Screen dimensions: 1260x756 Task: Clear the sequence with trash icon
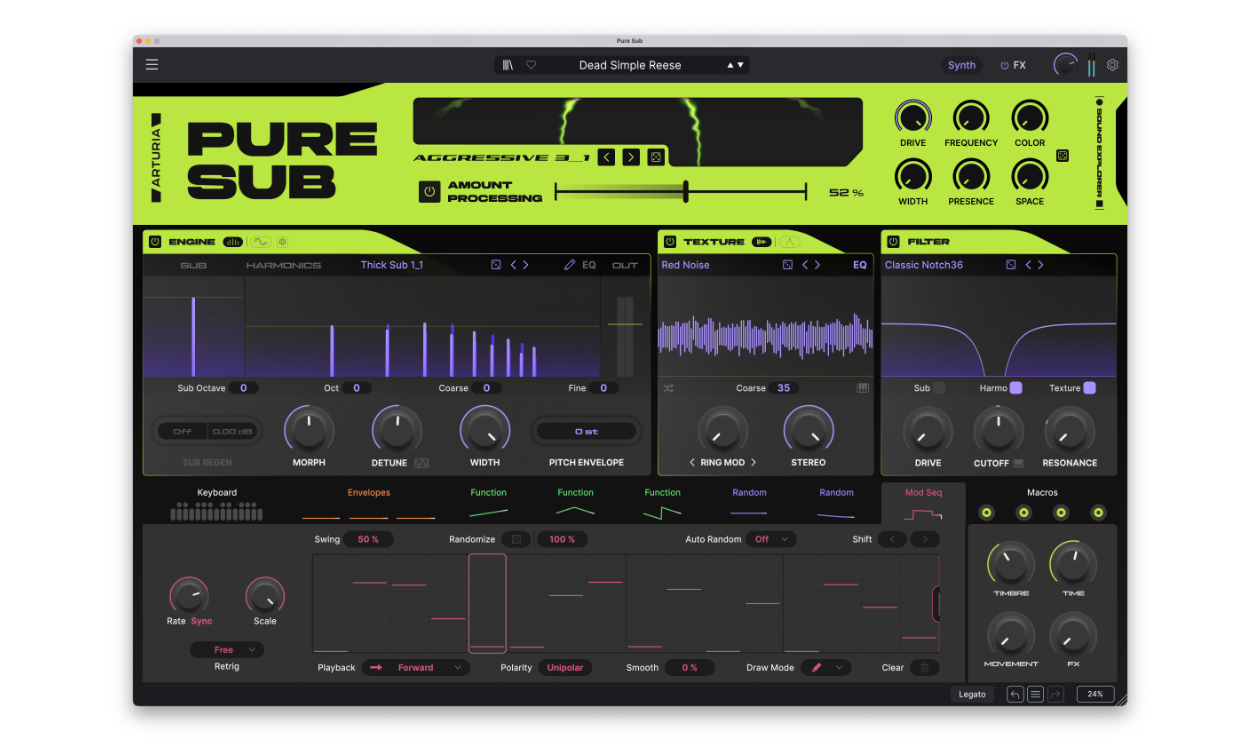coord(925,667)
